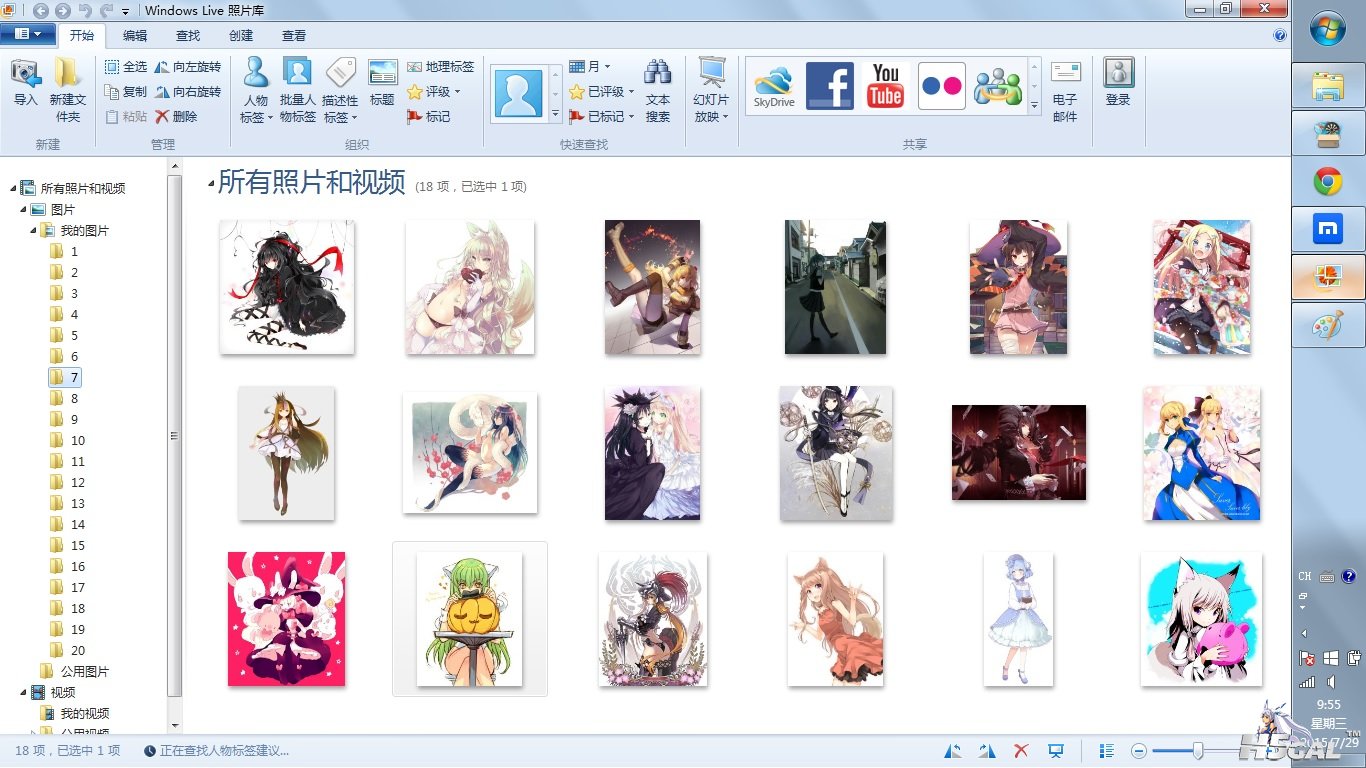1366x768 pixels.
Task: Open the 创建 (Create) tab
Action: tap(241, 35)
